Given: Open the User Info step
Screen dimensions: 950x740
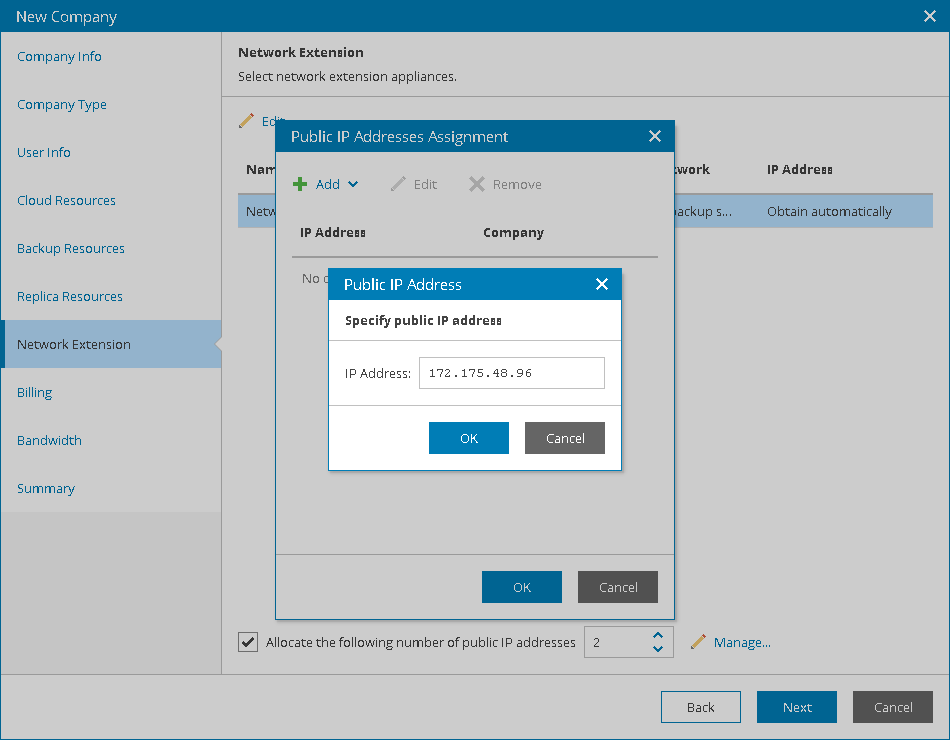Looking at the screenshot, I should click(x=44, y=152).
